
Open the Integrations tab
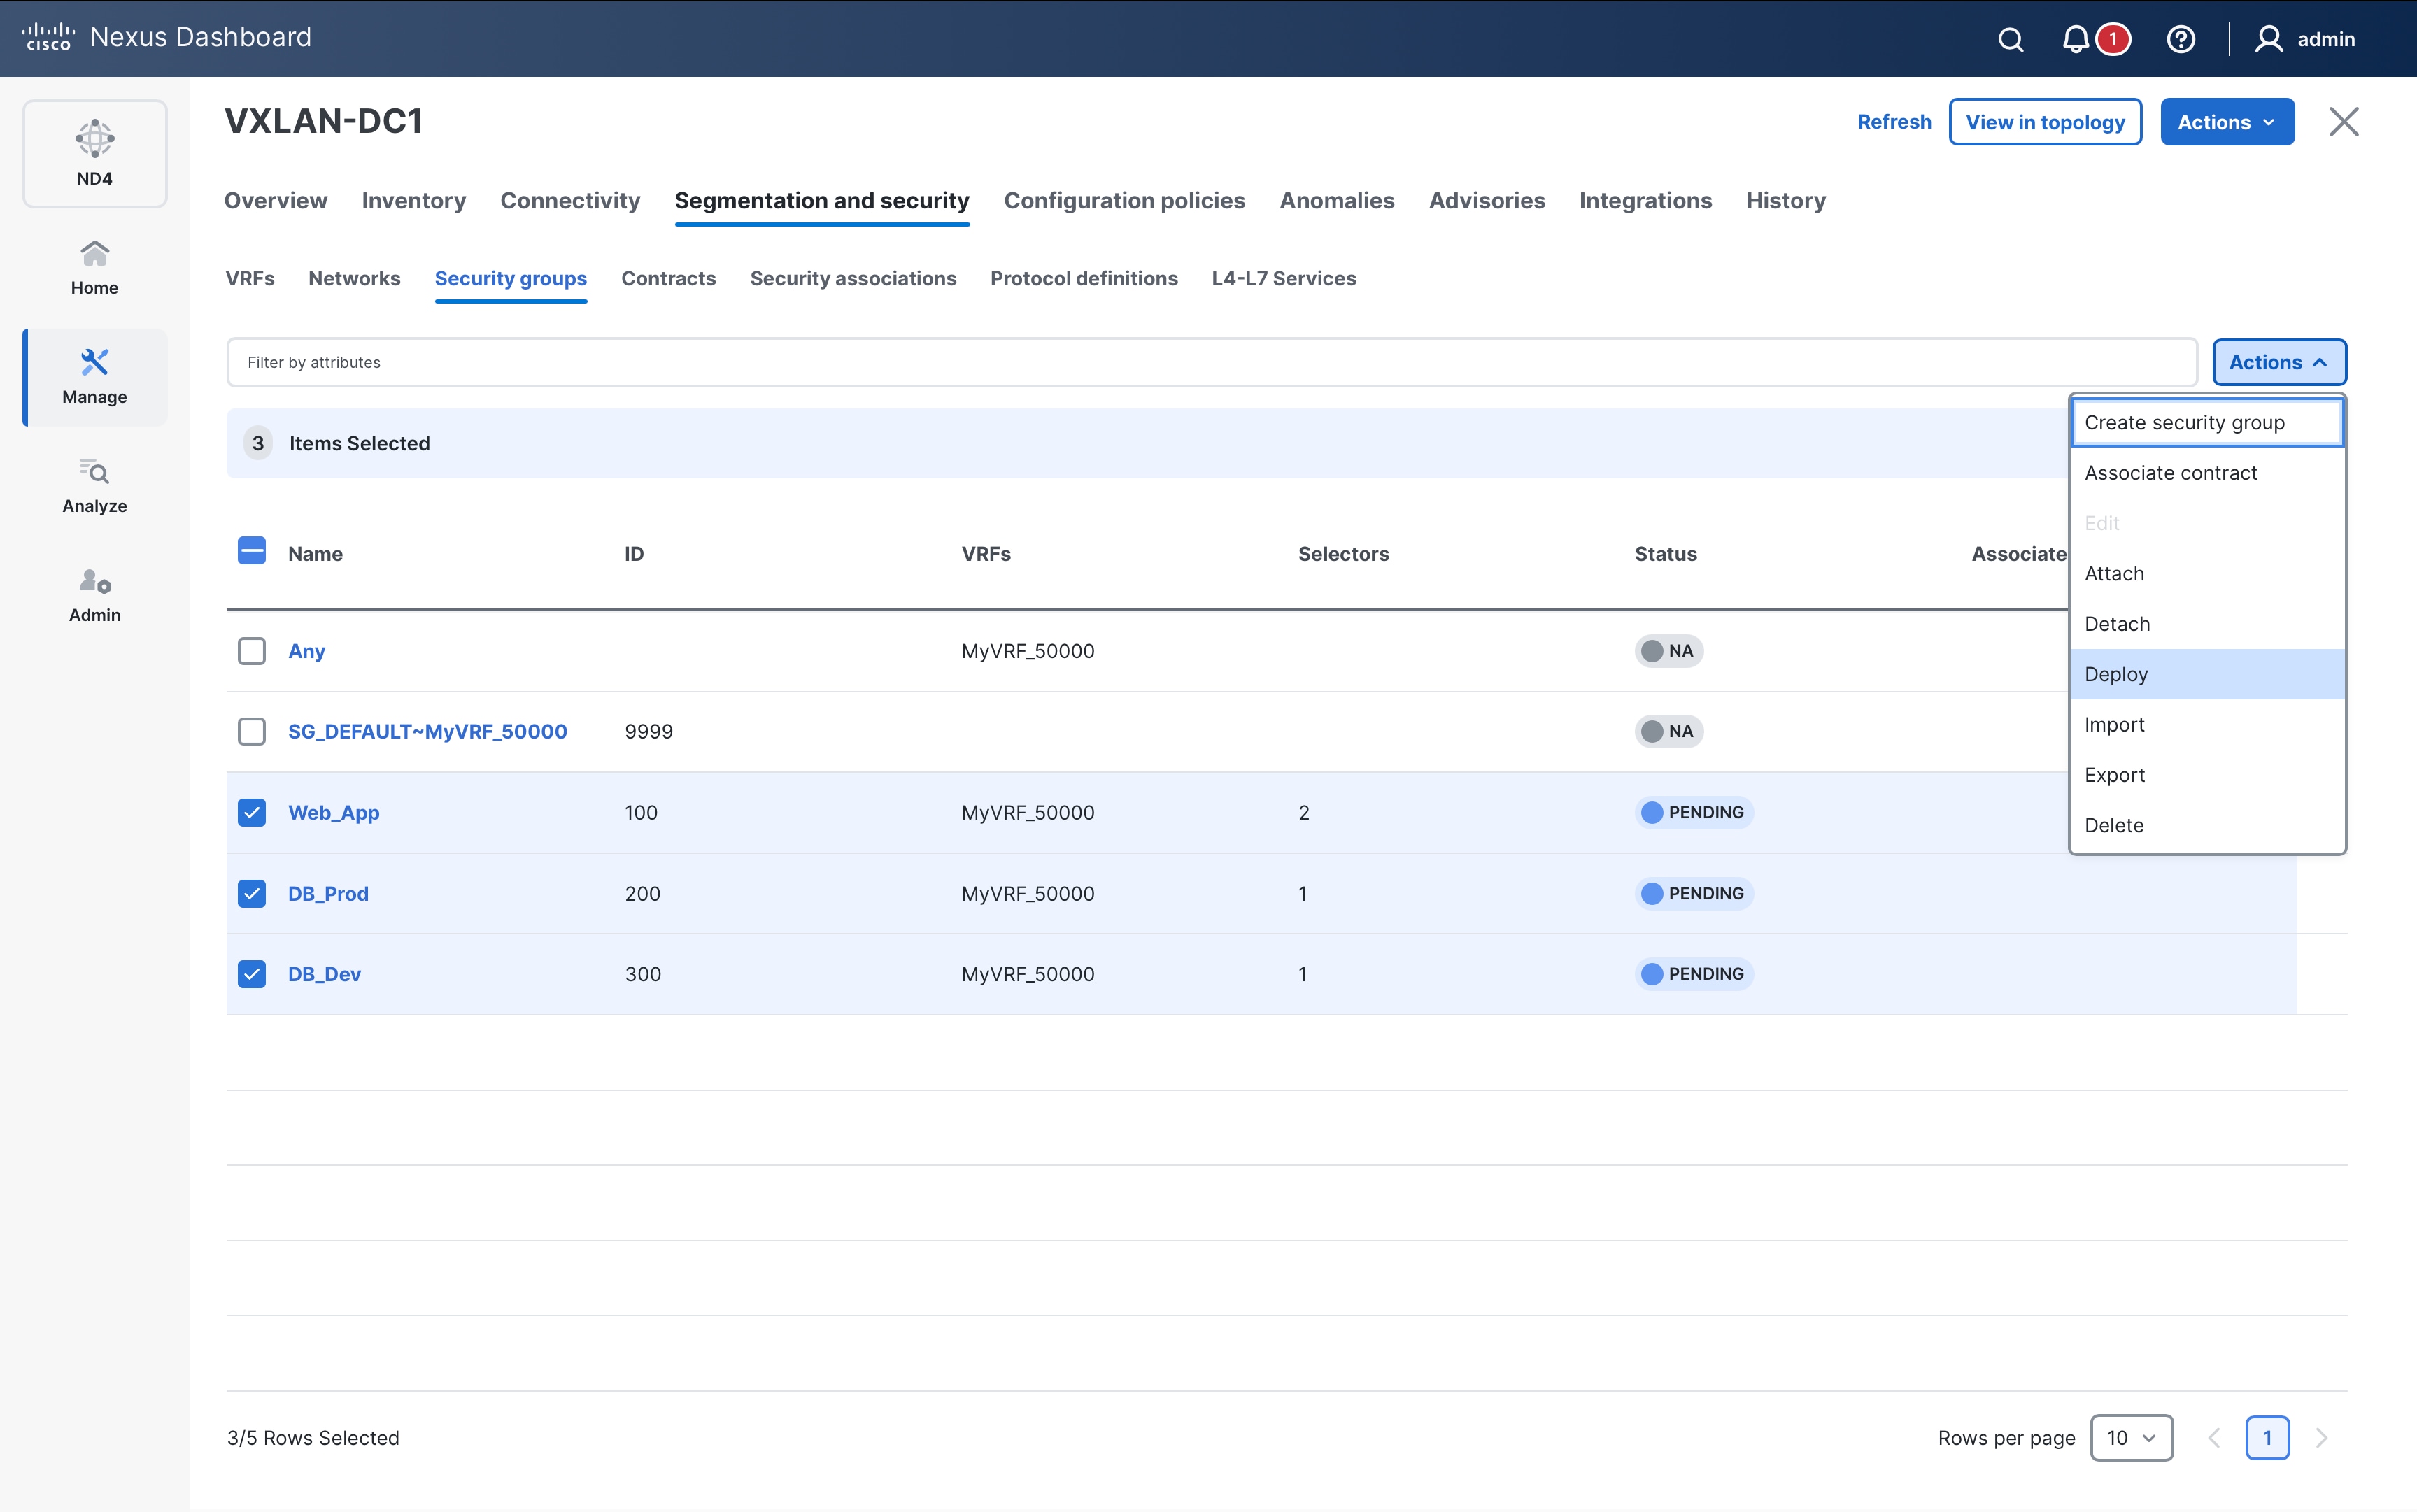[1645, 200]
